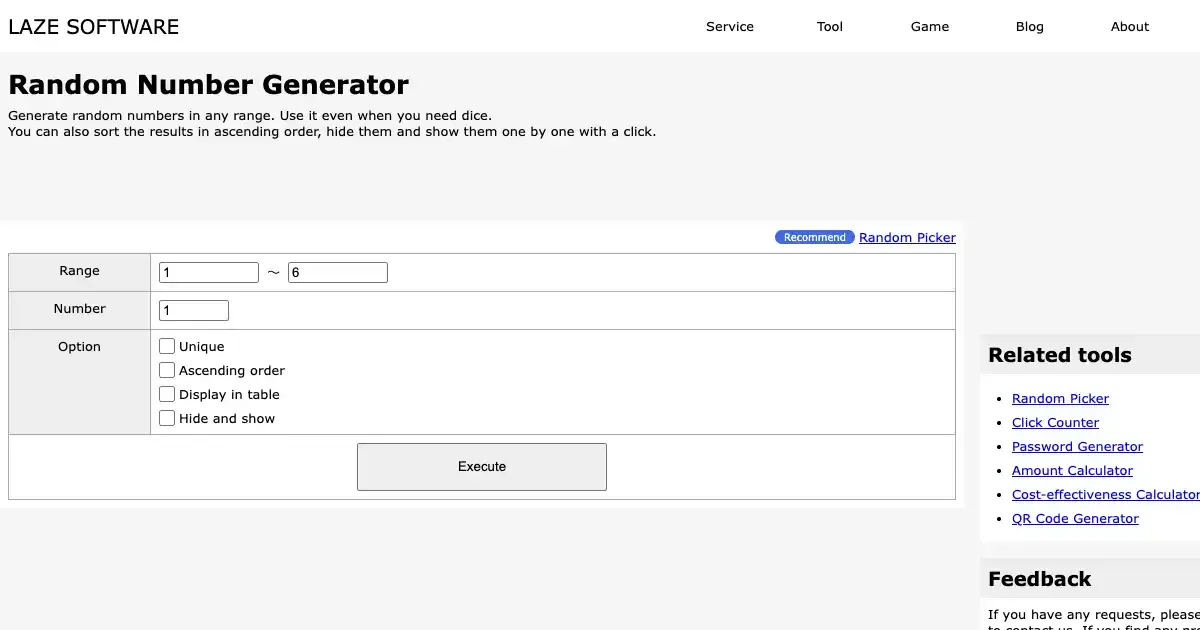This screenshot has width=1200, height=630.
Task: Open the QR Code Generator link
Action: [1075, 519]
